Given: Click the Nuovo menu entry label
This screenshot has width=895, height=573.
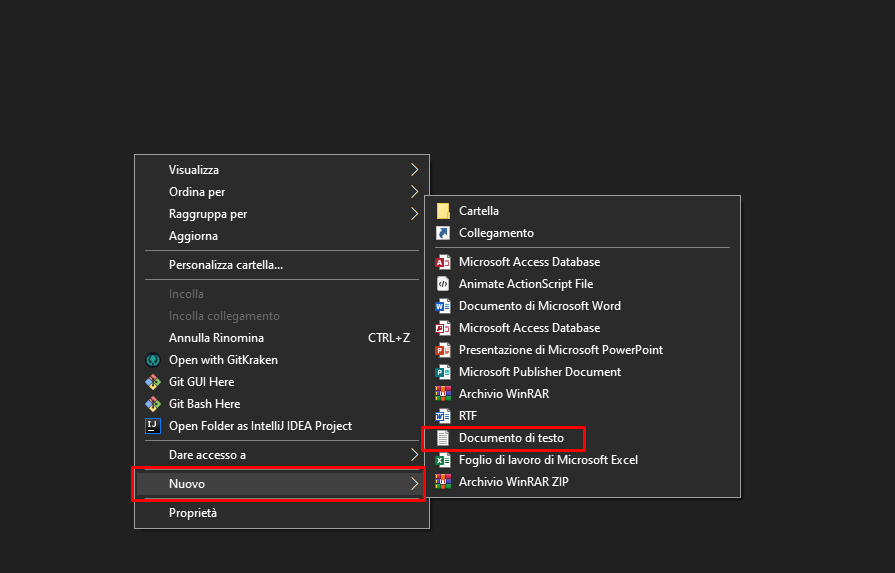Looking at the screenshot, I should tap(187, 484).
